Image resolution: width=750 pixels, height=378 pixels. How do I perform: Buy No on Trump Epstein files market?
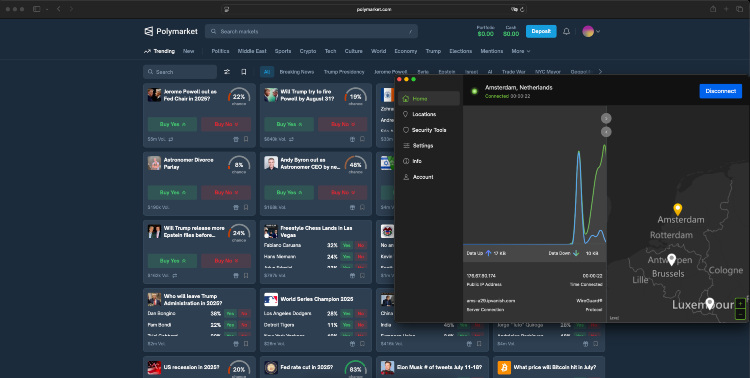pos(226,261)
